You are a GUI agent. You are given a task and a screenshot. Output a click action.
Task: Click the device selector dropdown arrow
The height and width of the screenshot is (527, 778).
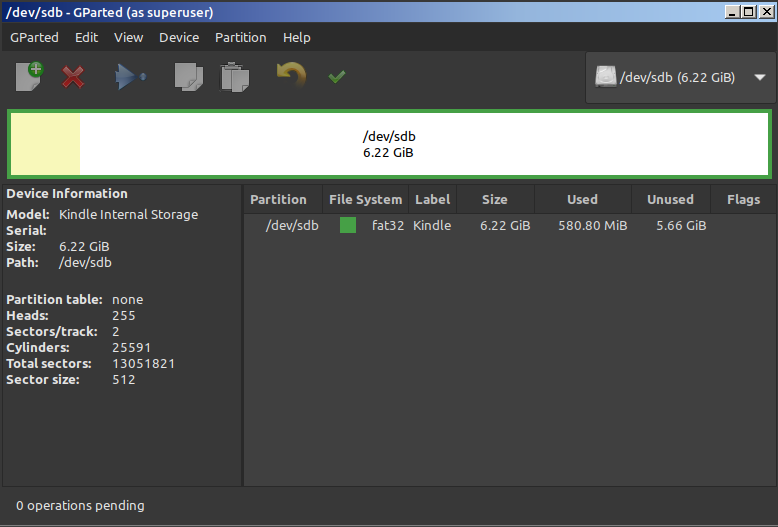(760, 77)
